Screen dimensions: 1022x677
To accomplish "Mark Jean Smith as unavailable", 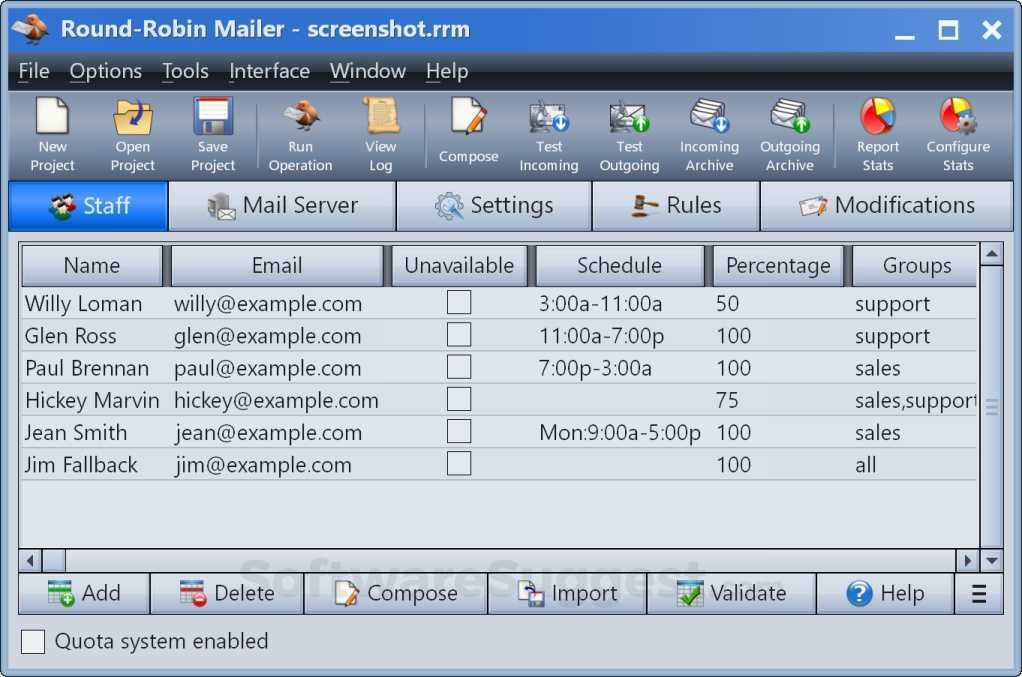I will [x=459, y=432].
